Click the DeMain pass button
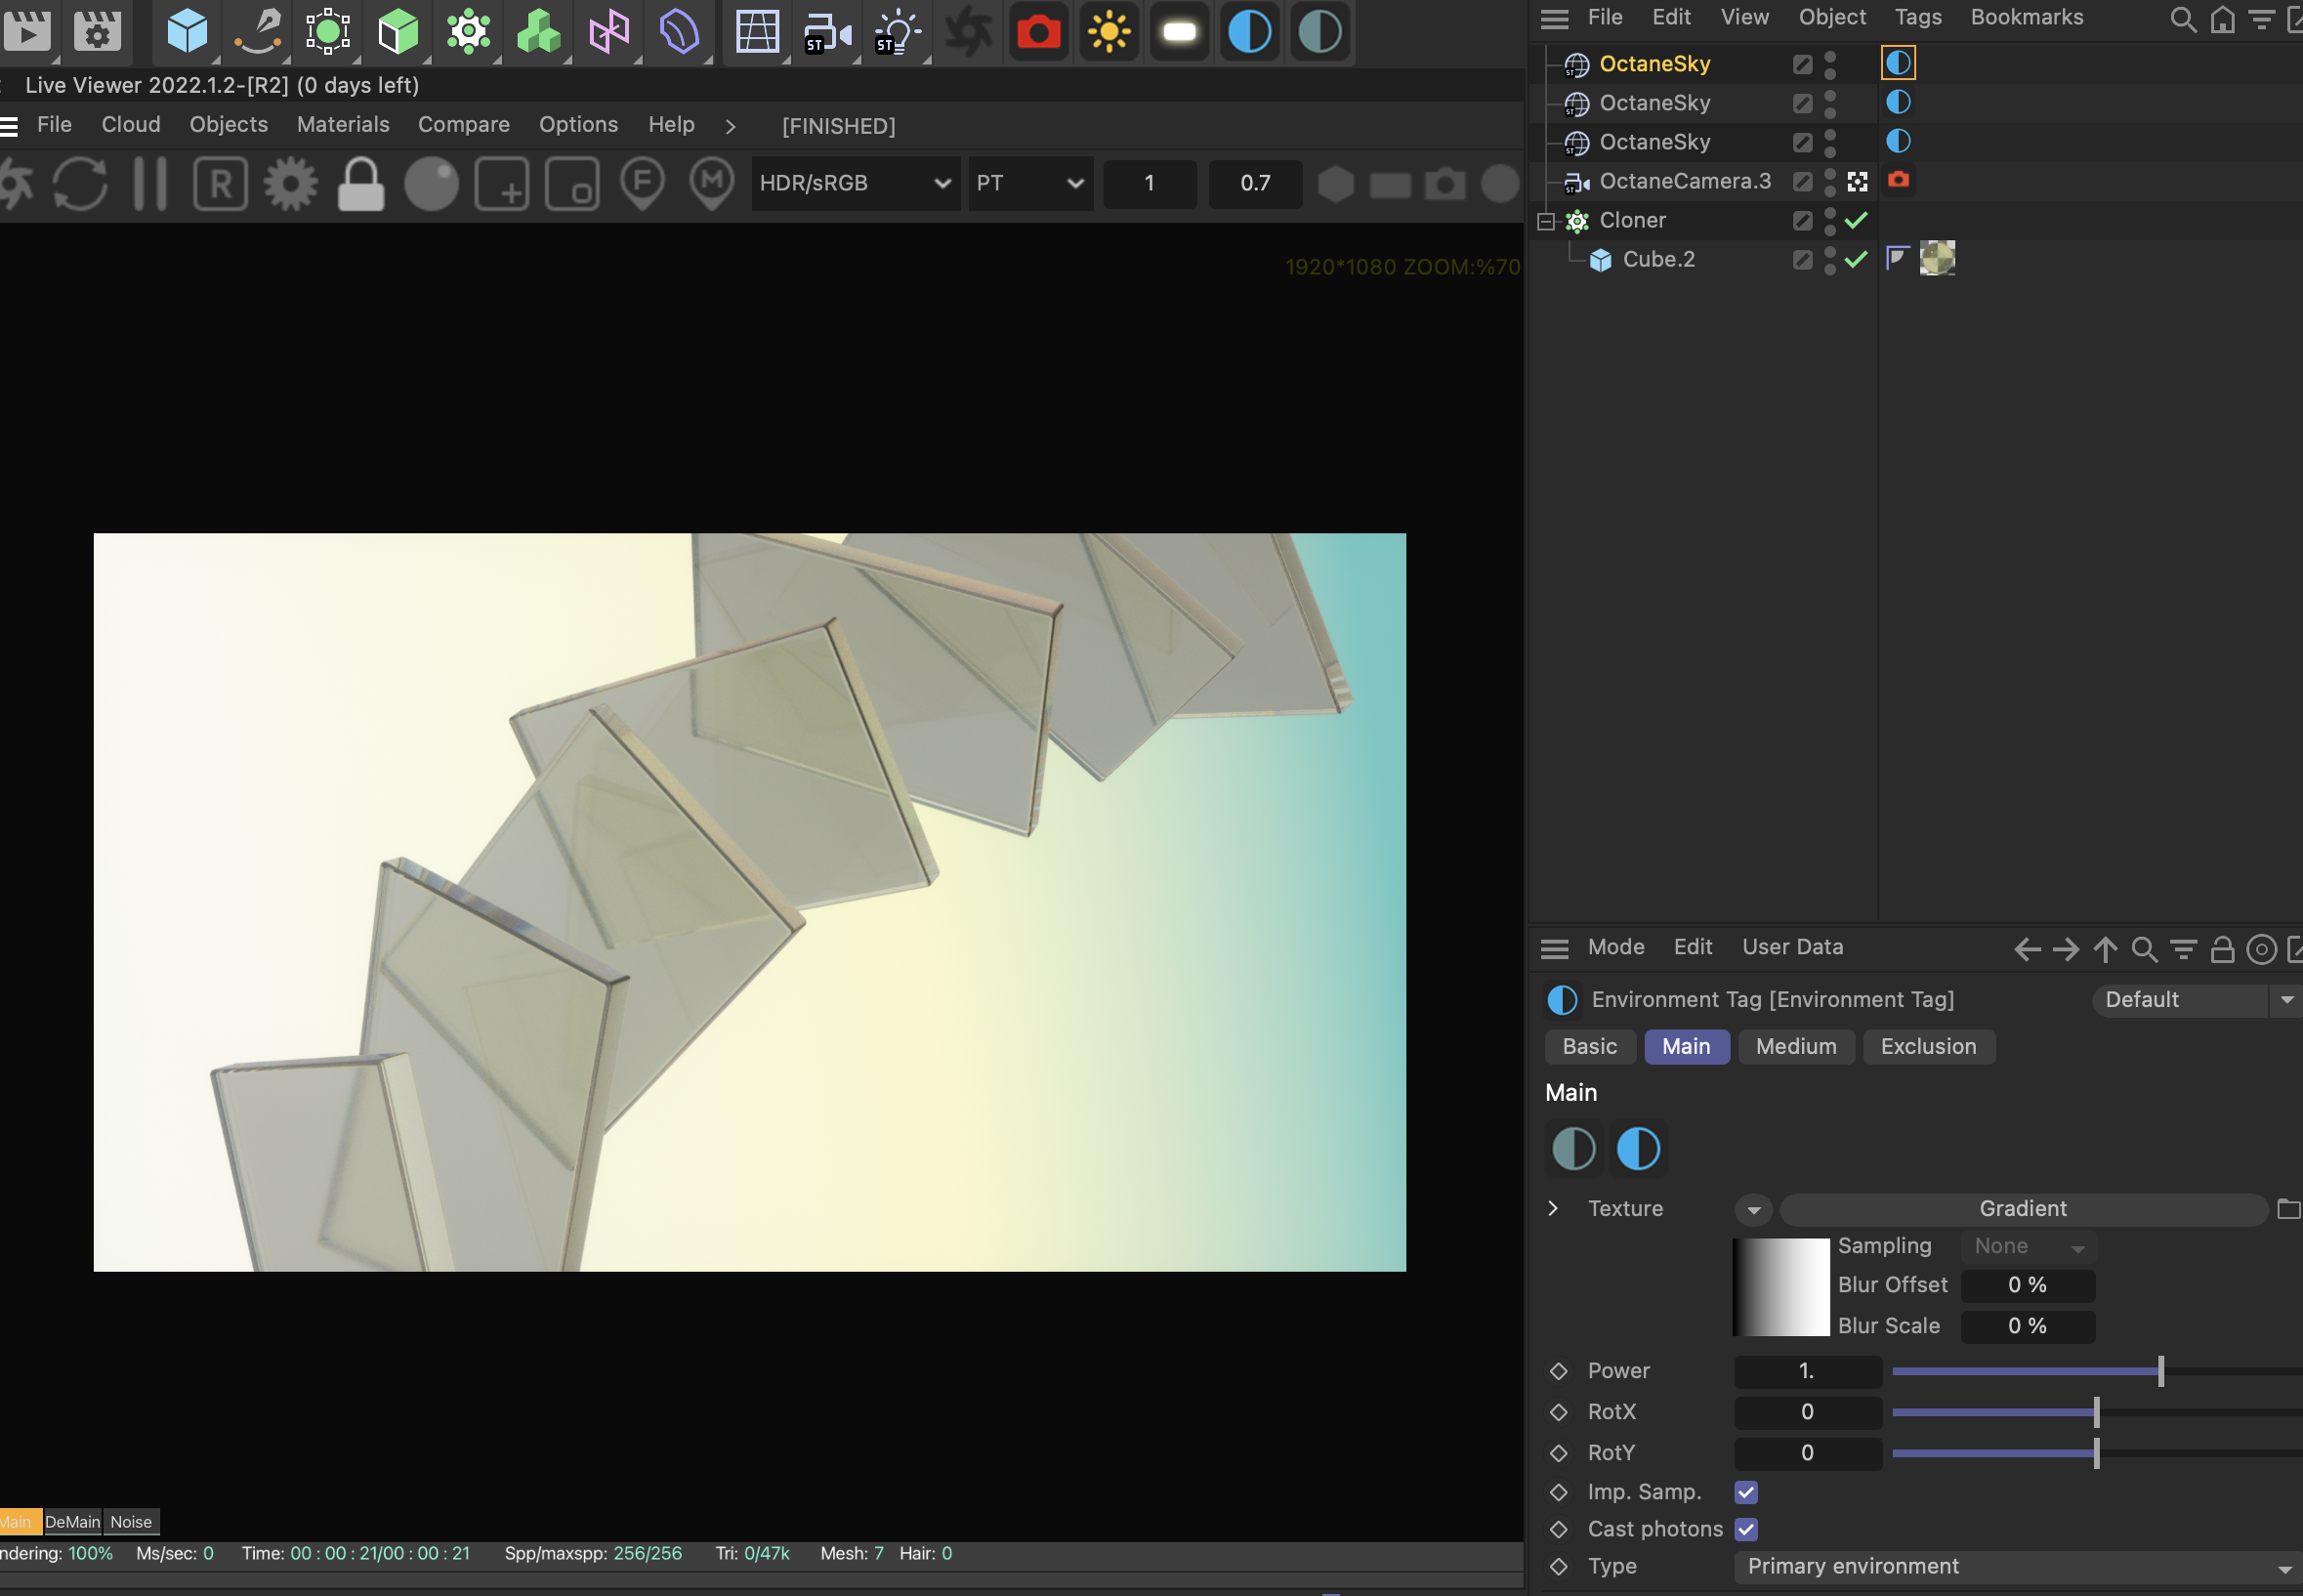 pyautogui.click(x=72, y=1522)
